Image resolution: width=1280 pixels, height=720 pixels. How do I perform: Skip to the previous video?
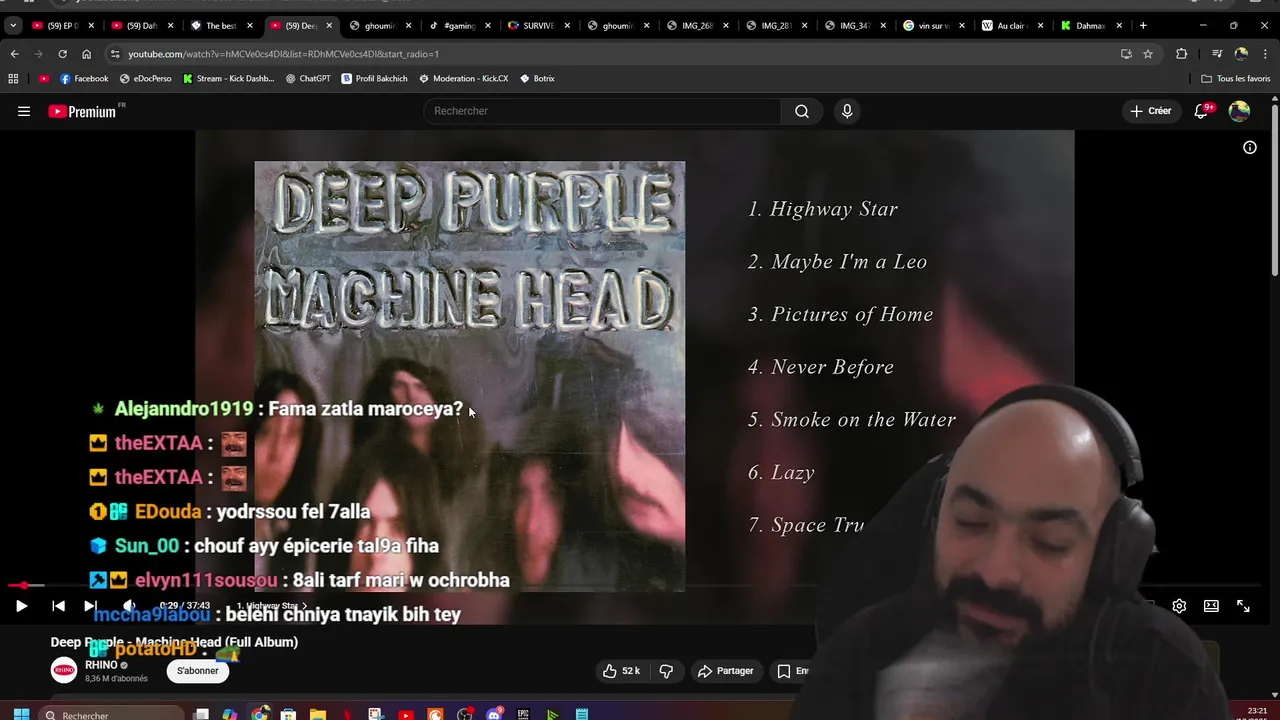(x=58, y=605)
